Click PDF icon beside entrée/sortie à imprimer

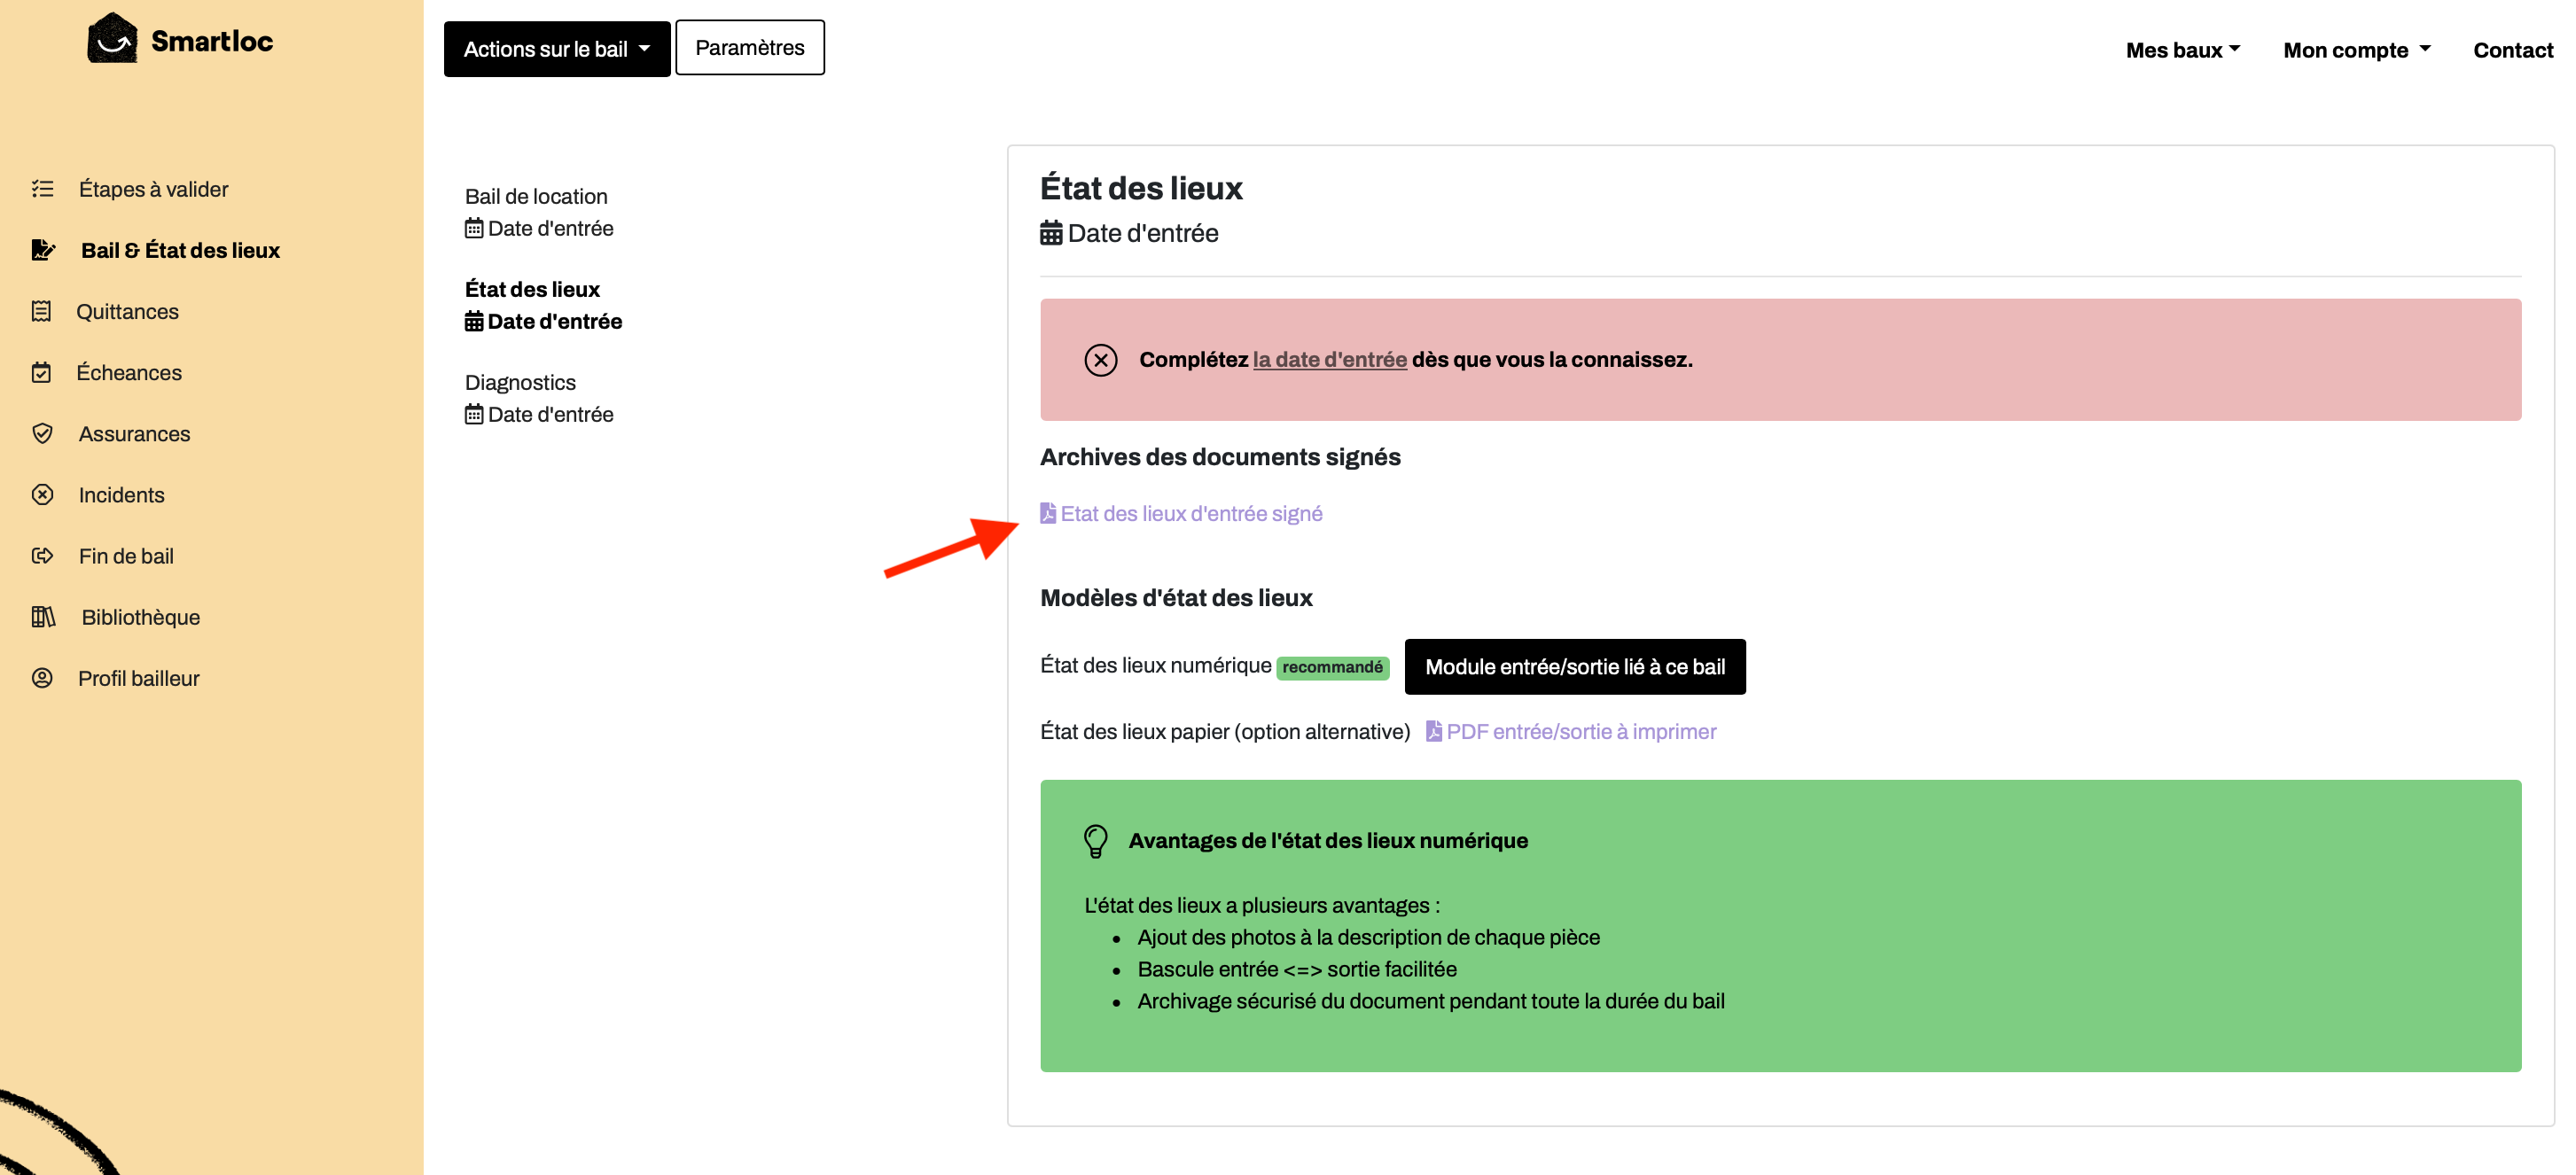pyautogui.click(x=1434, y=731)
